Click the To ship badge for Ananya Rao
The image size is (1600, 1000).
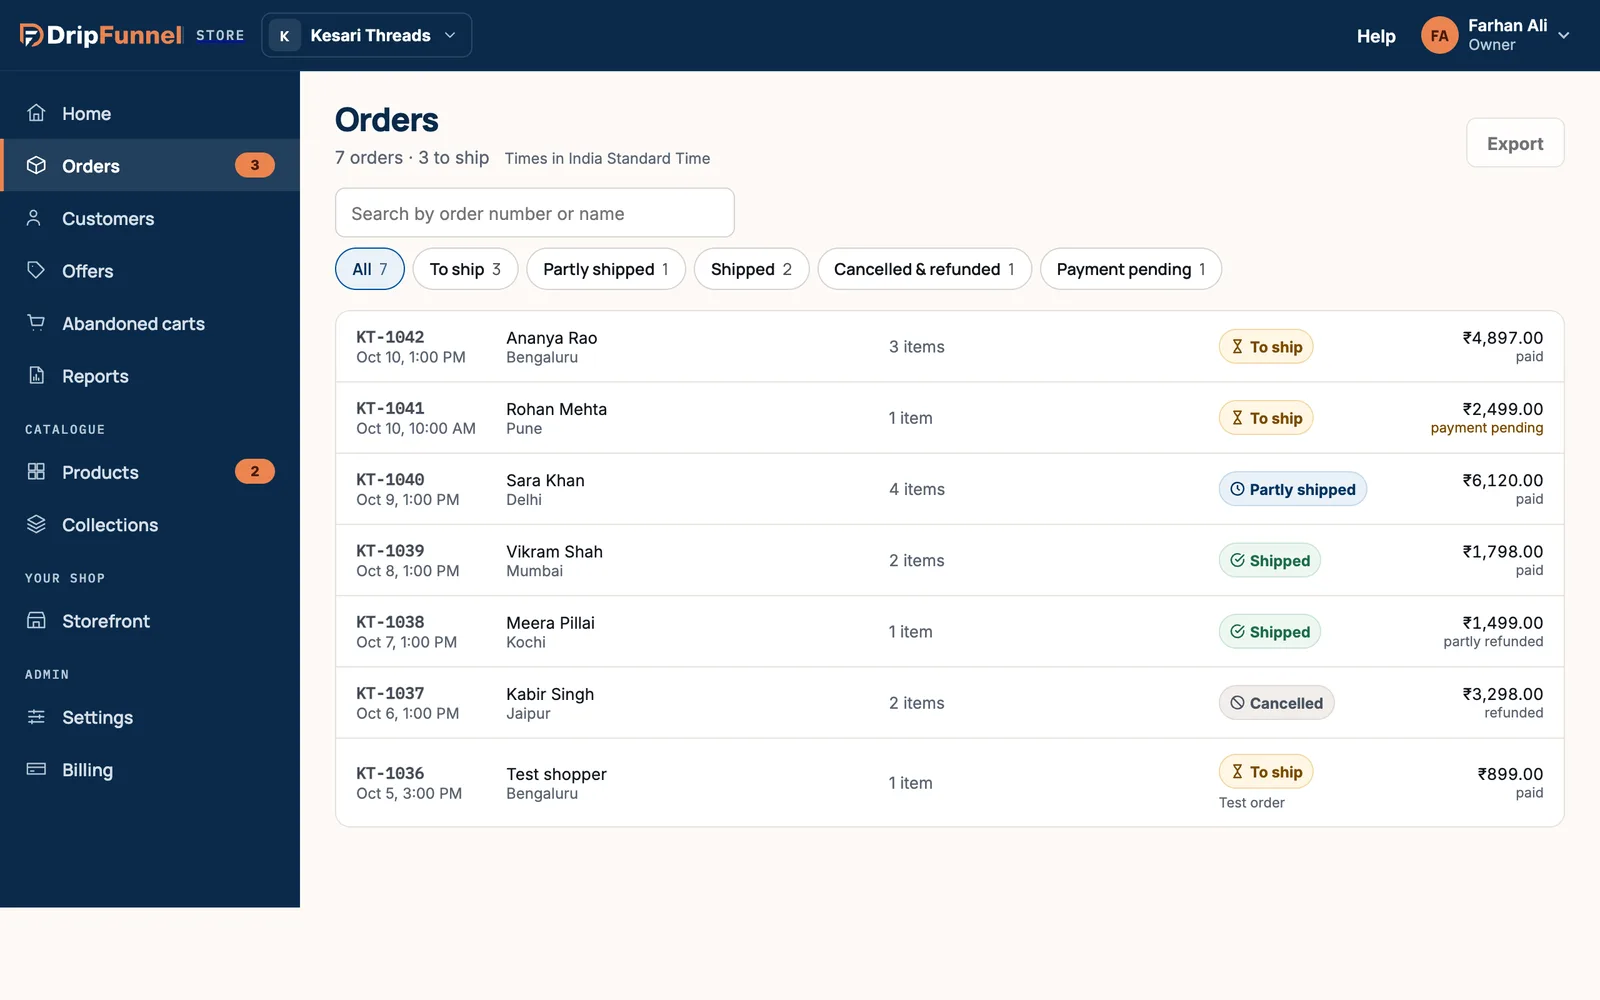[1266, 347]
